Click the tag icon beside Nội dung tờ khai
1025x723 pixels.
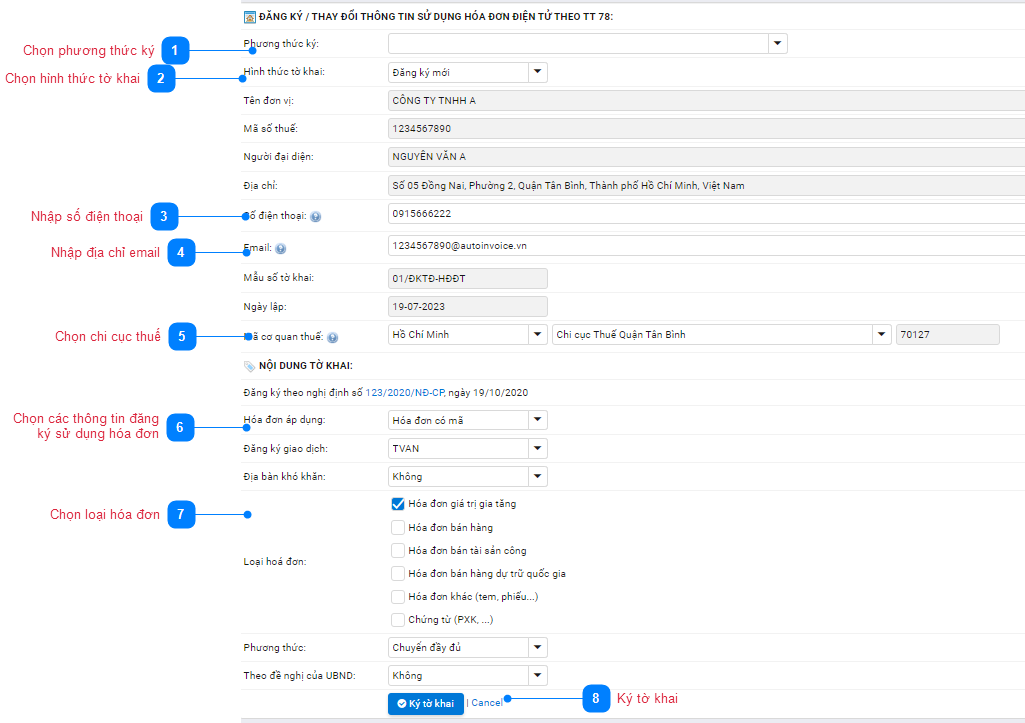click(249, 366)
